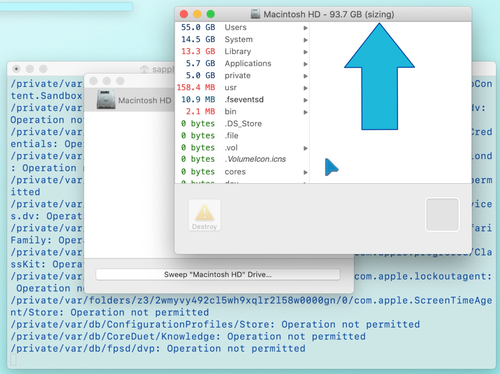
Task: Expand the System folder disclosure arrow
Action: click(305, 40)
